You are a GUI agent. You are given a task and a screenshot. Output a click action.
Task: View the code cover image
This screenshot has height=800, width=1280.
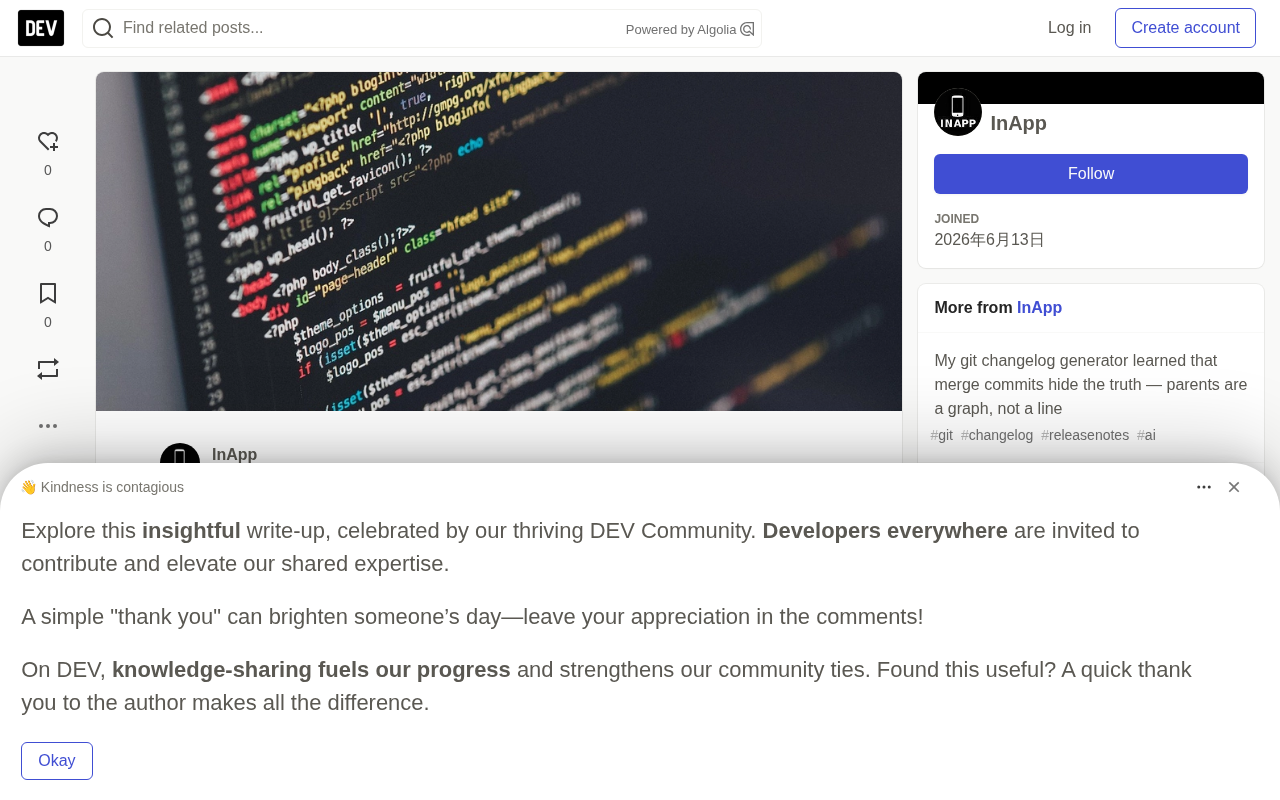[499, 241]
